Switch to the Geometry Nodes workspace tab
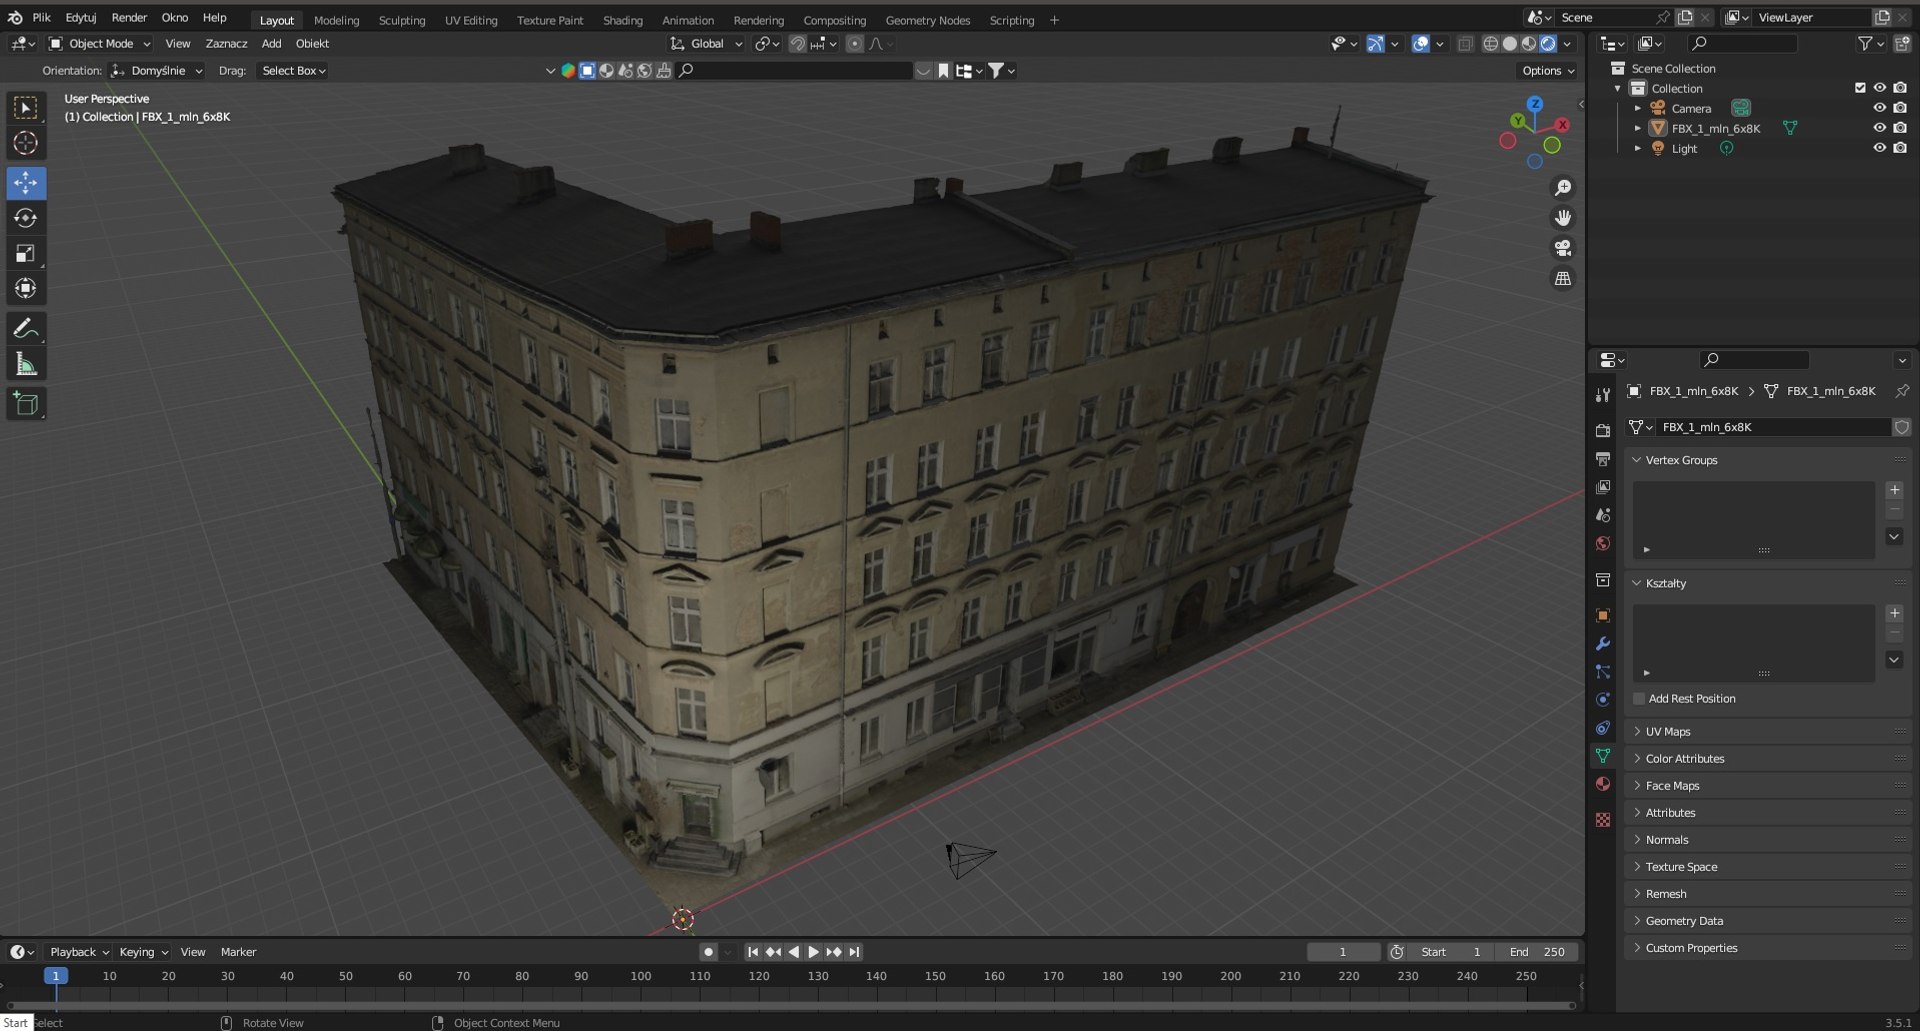This screenshot has height=1031, width=1920. pyautogui.click(x=927, y=20)
